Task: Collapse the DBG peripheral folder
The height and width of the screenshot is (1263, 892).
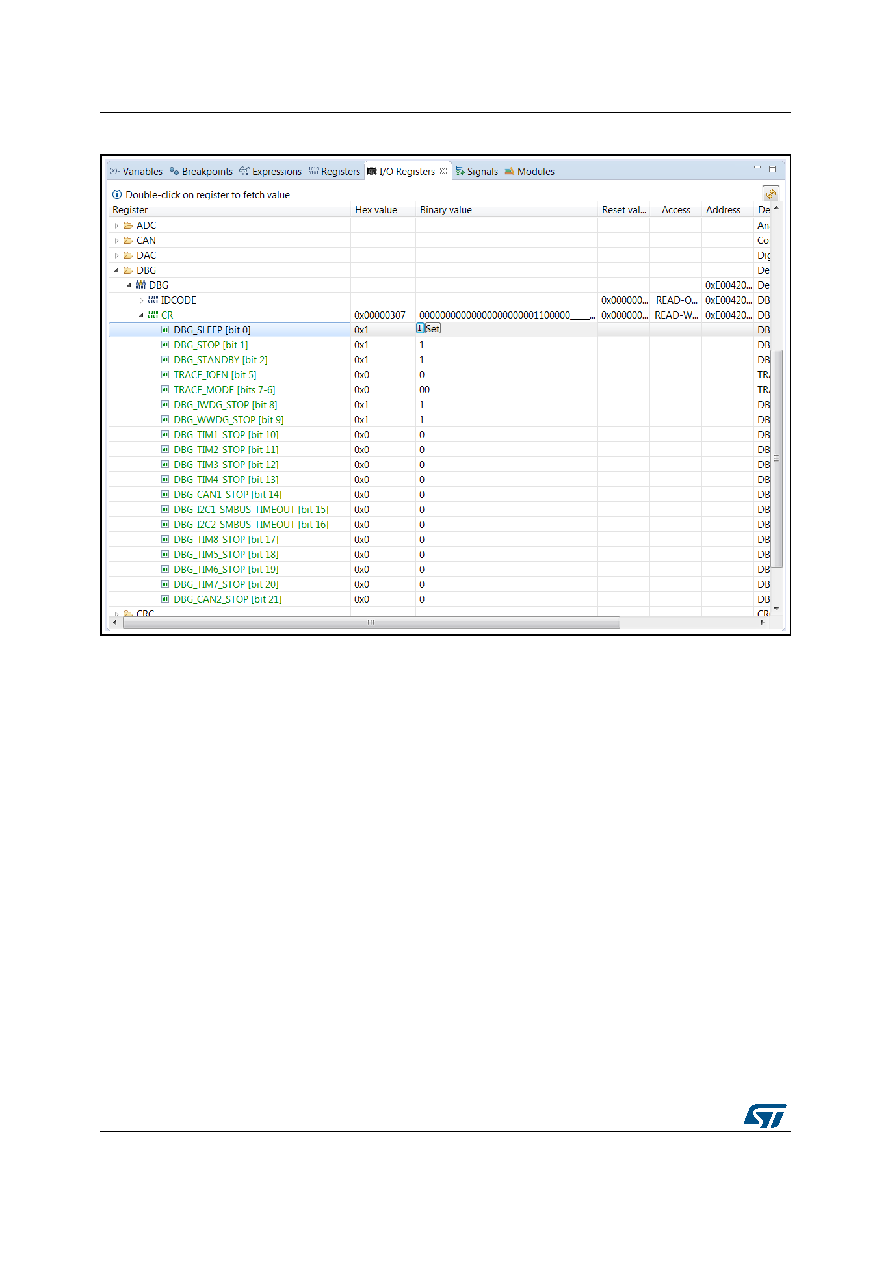Action: [117, 270]
